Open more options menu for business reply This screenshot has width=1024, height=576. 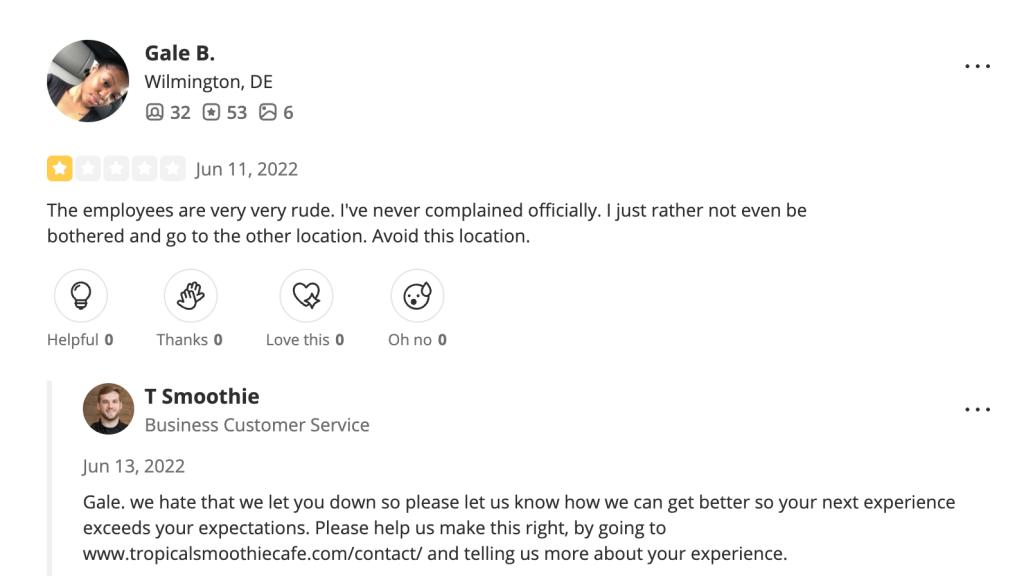pyautogui.click(x=977, y=410)
